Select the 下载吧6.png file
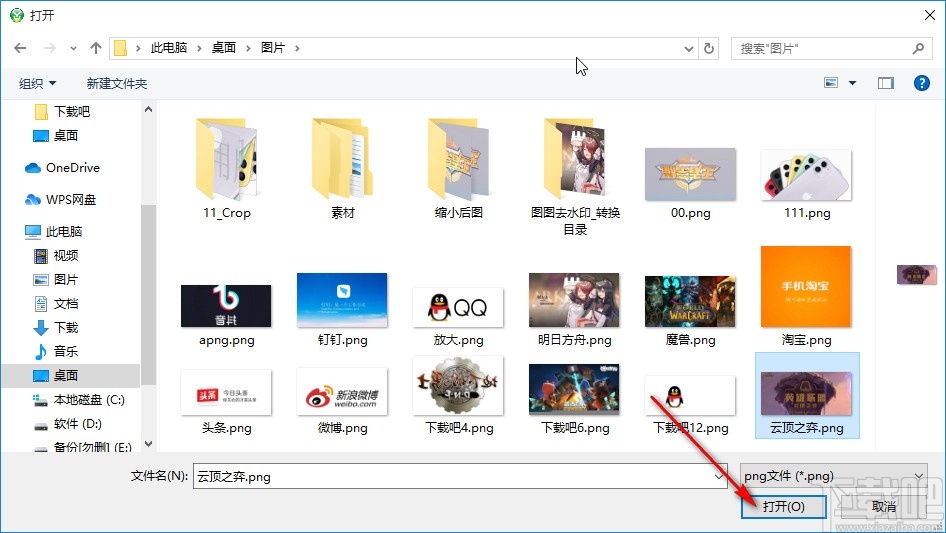Viewport: 946px width, 533px height. 574,399
